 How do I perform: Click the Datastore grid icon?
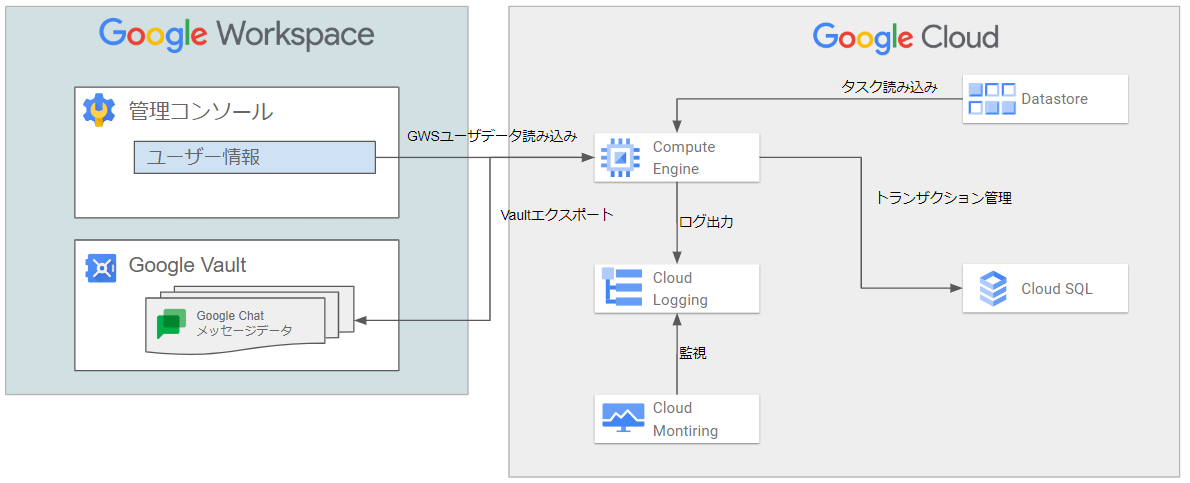991,98
